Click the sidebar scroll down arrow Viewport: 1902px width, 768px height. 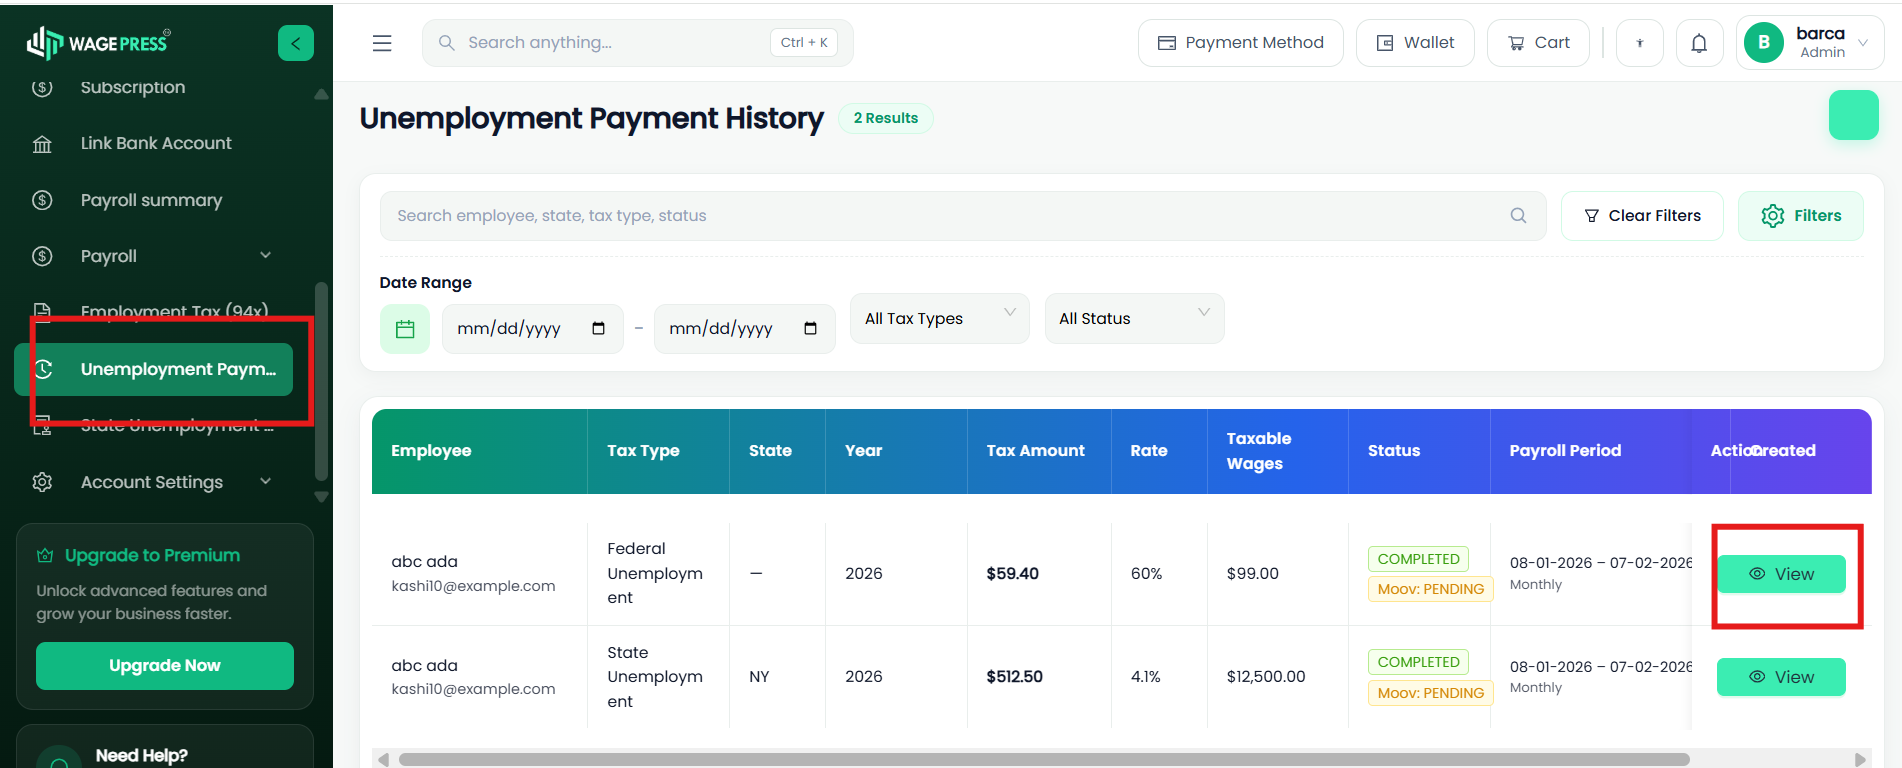[321, 496]
